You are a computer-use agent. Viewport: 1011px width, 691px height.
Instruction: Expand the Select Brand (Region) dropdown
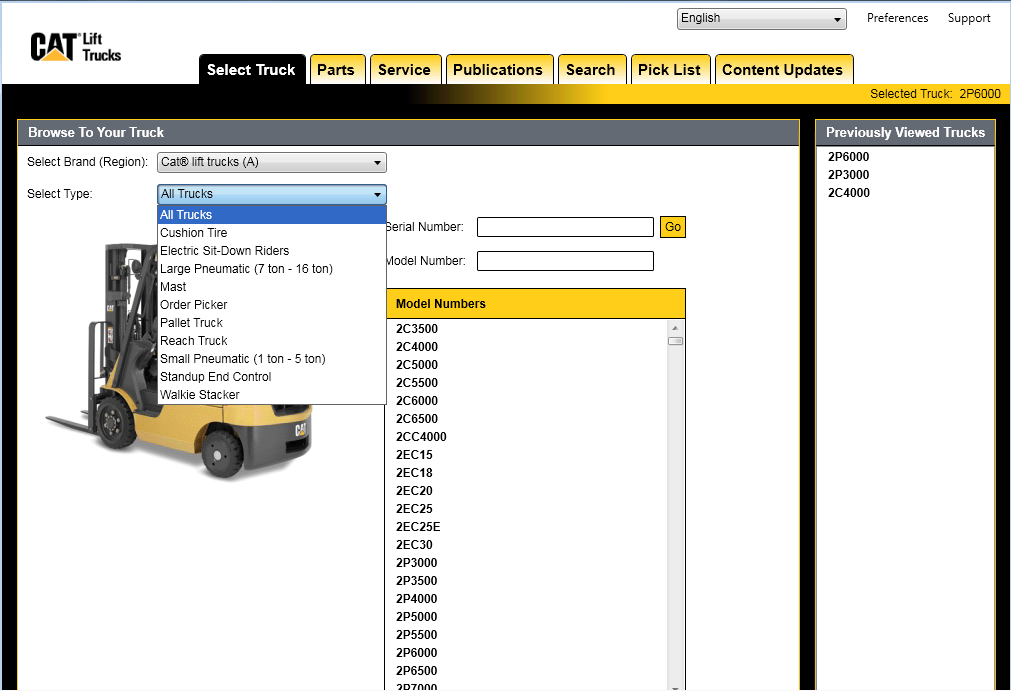tap(271, 162)
